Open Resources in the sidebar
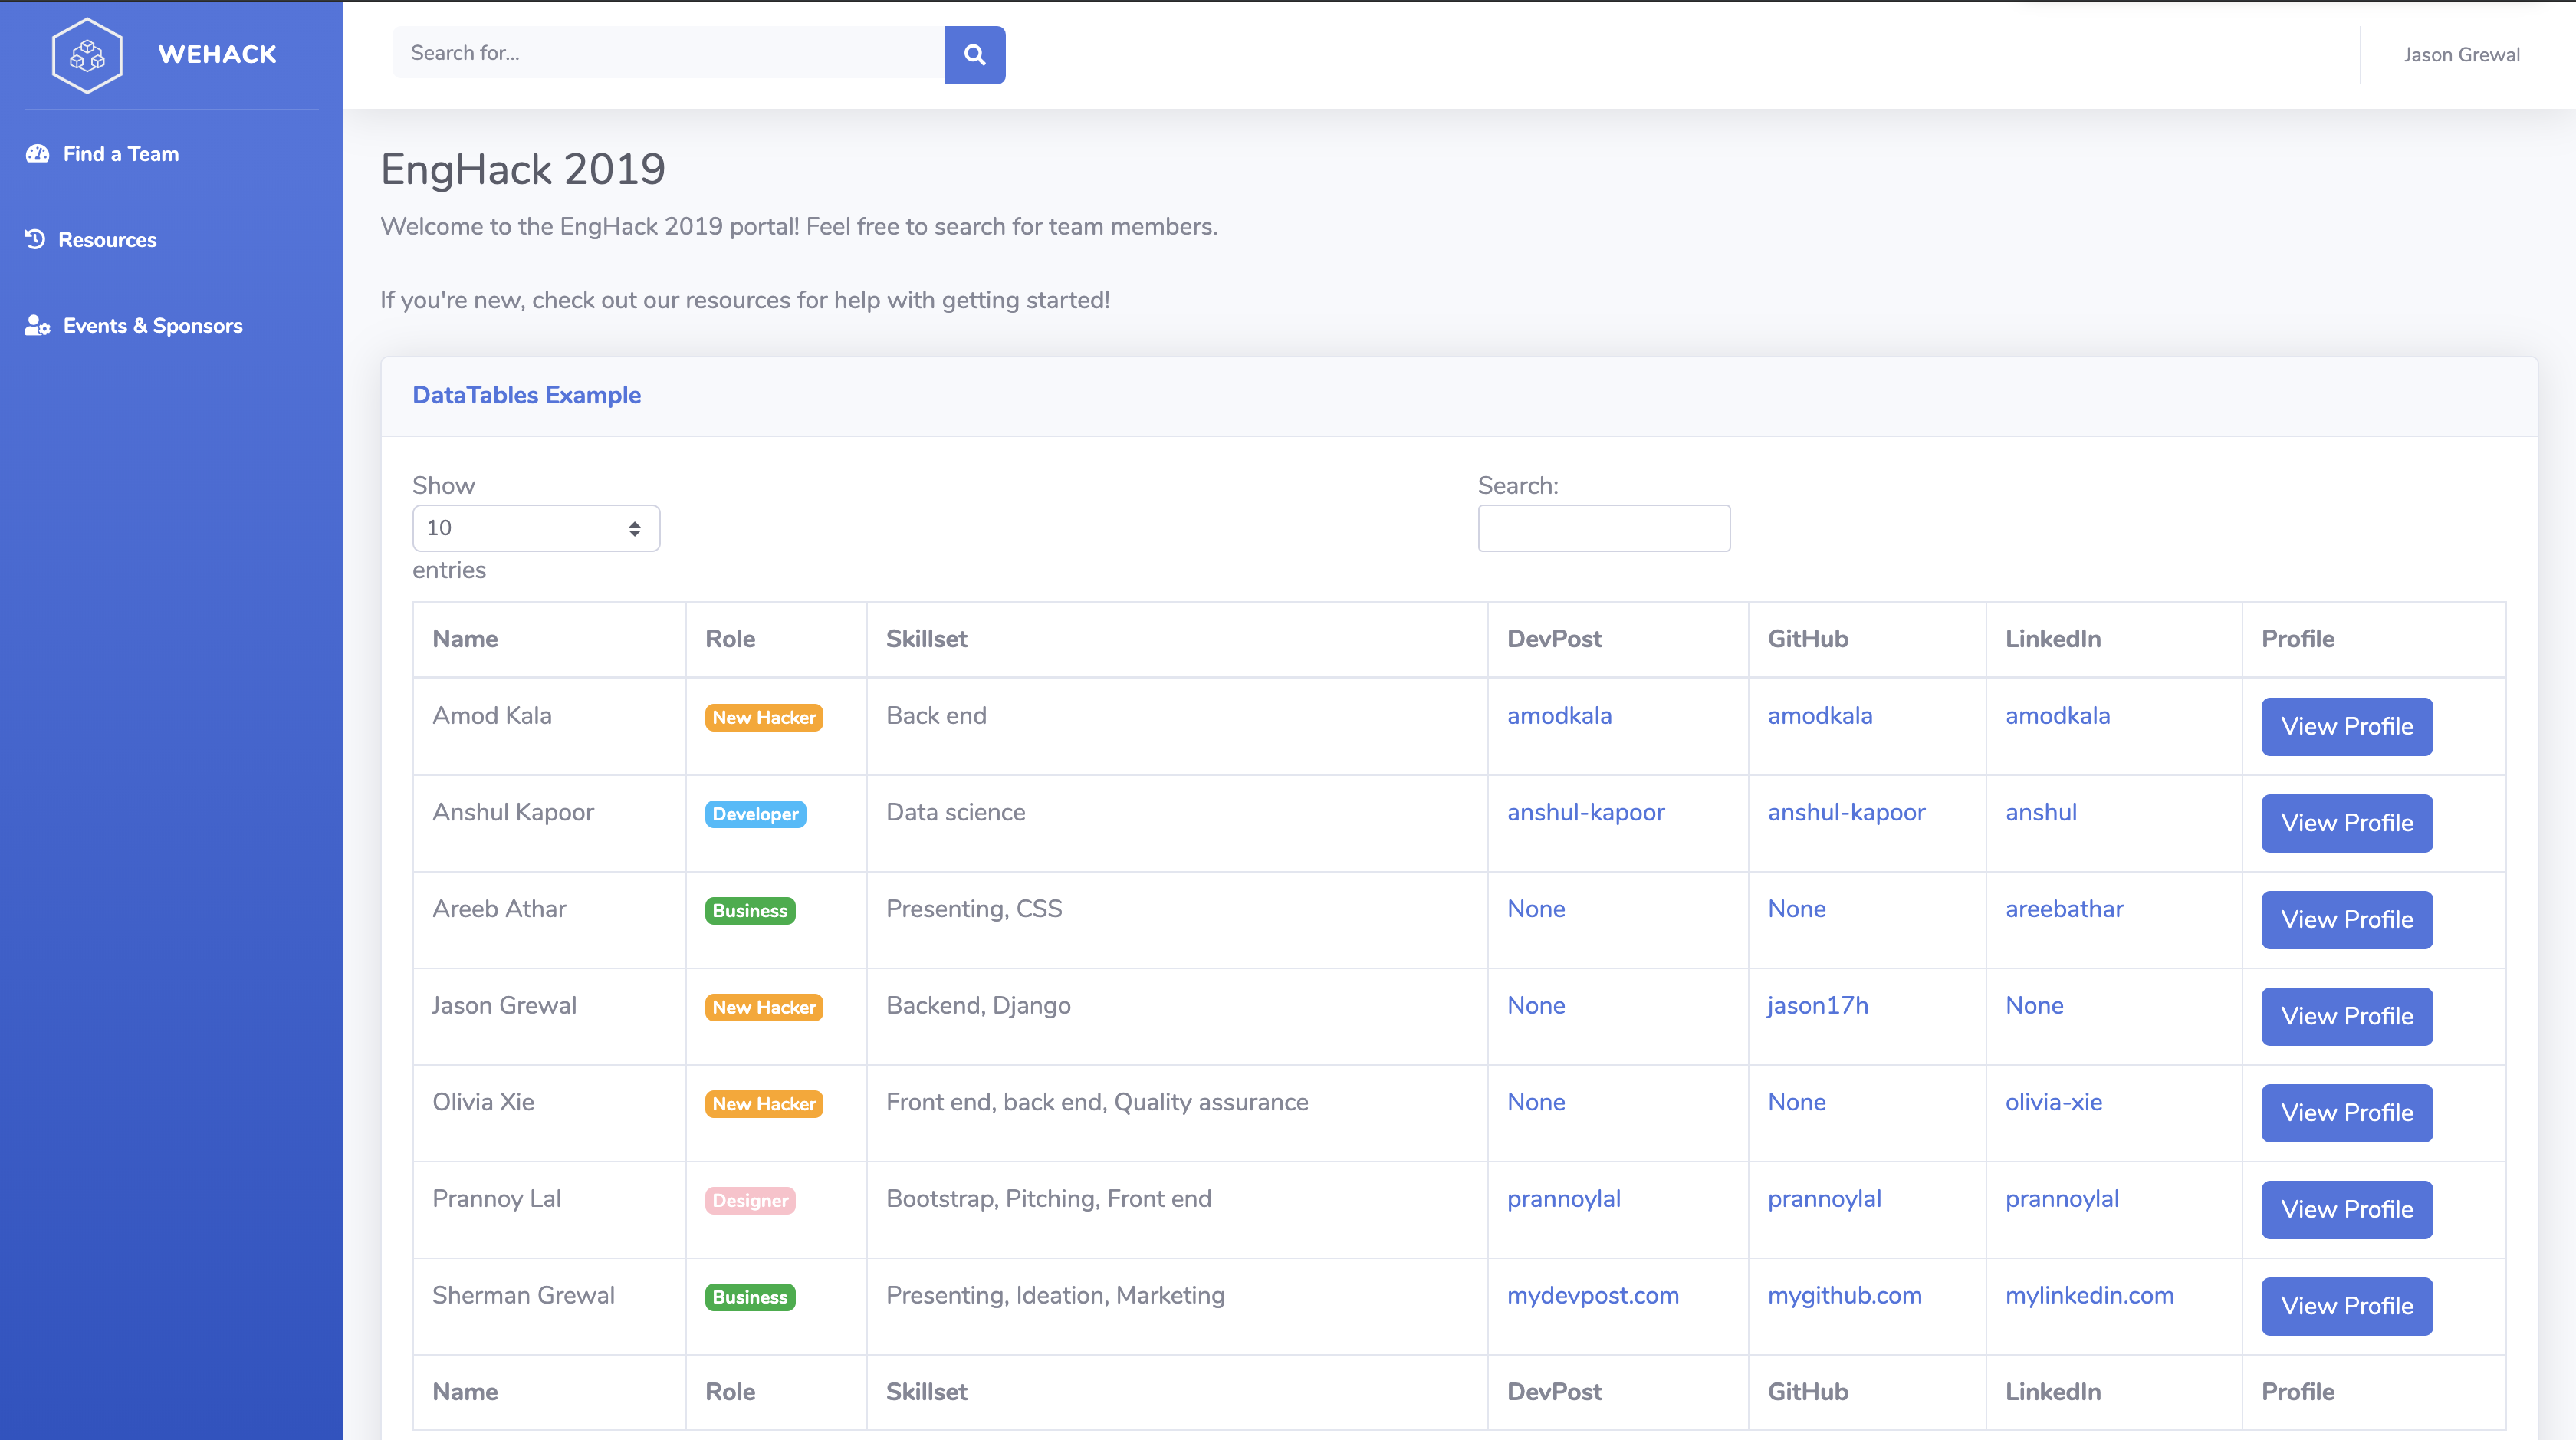Image resolution: width=2576 pixels, height=1440 pixels. pos(107,240)
